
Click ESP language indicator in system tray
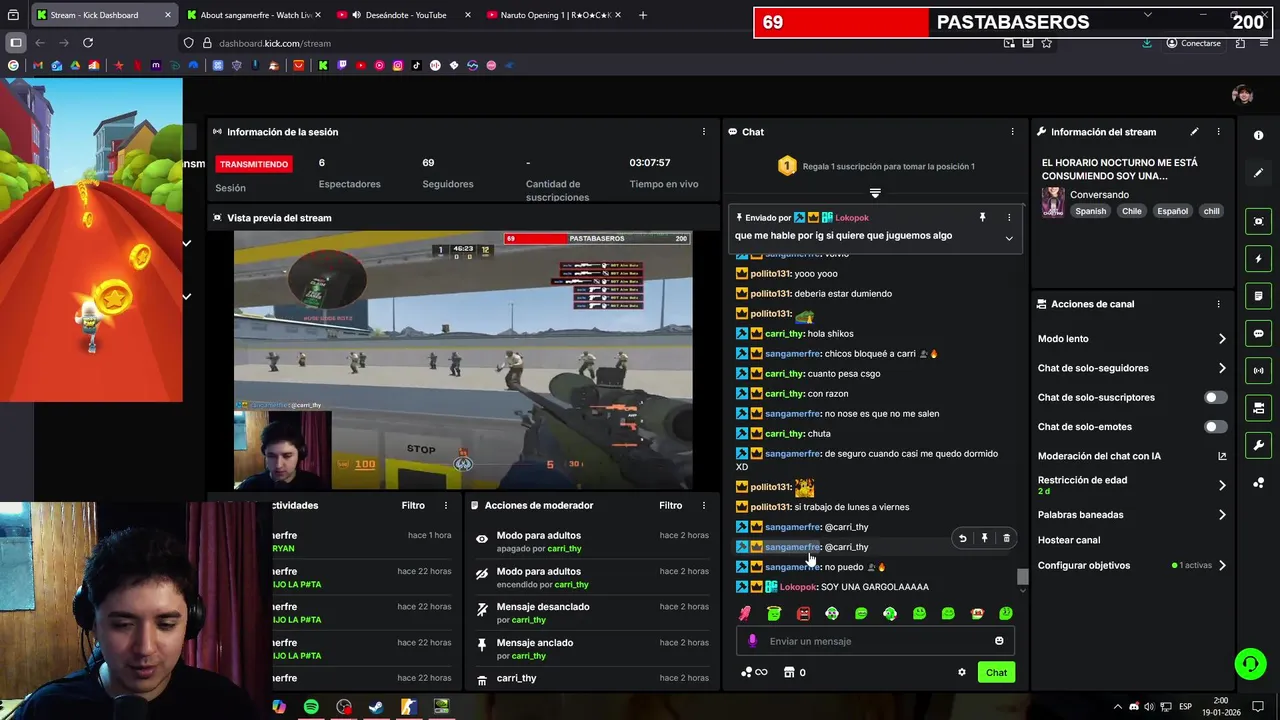tap(1186, 706)
